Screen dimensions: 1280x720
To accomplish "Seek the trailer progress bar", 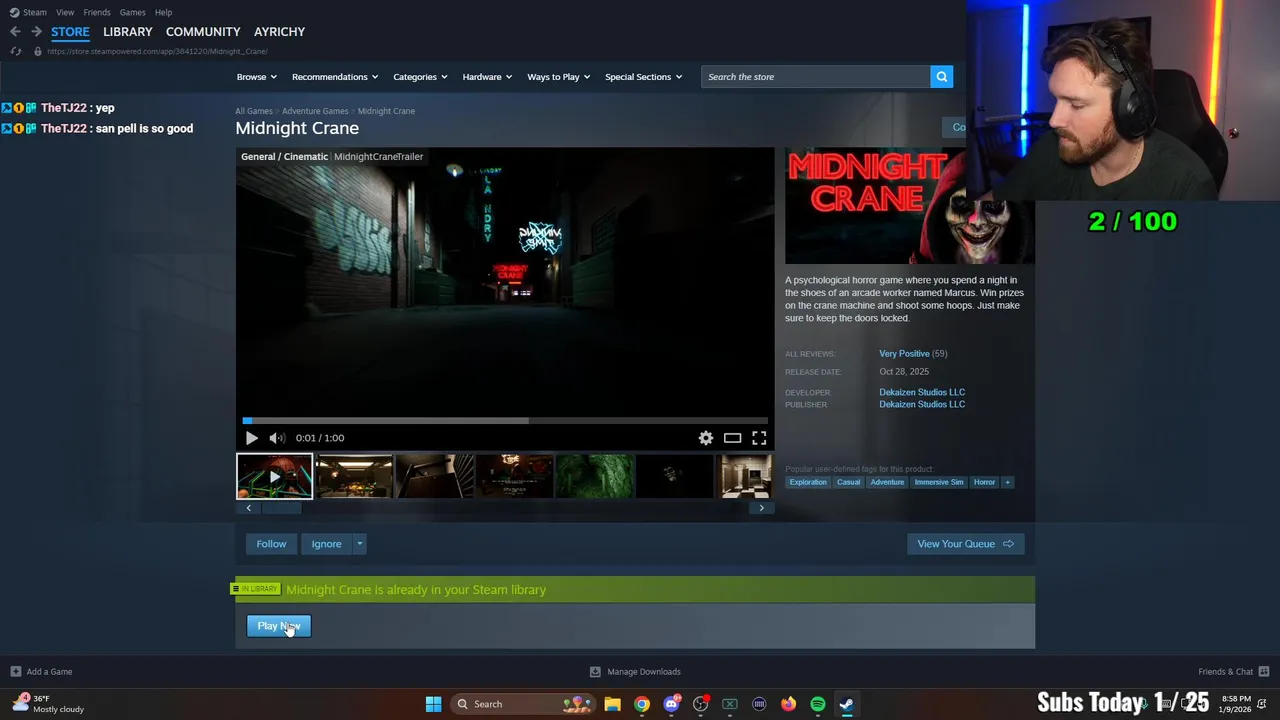I will [x=505, y=421].
